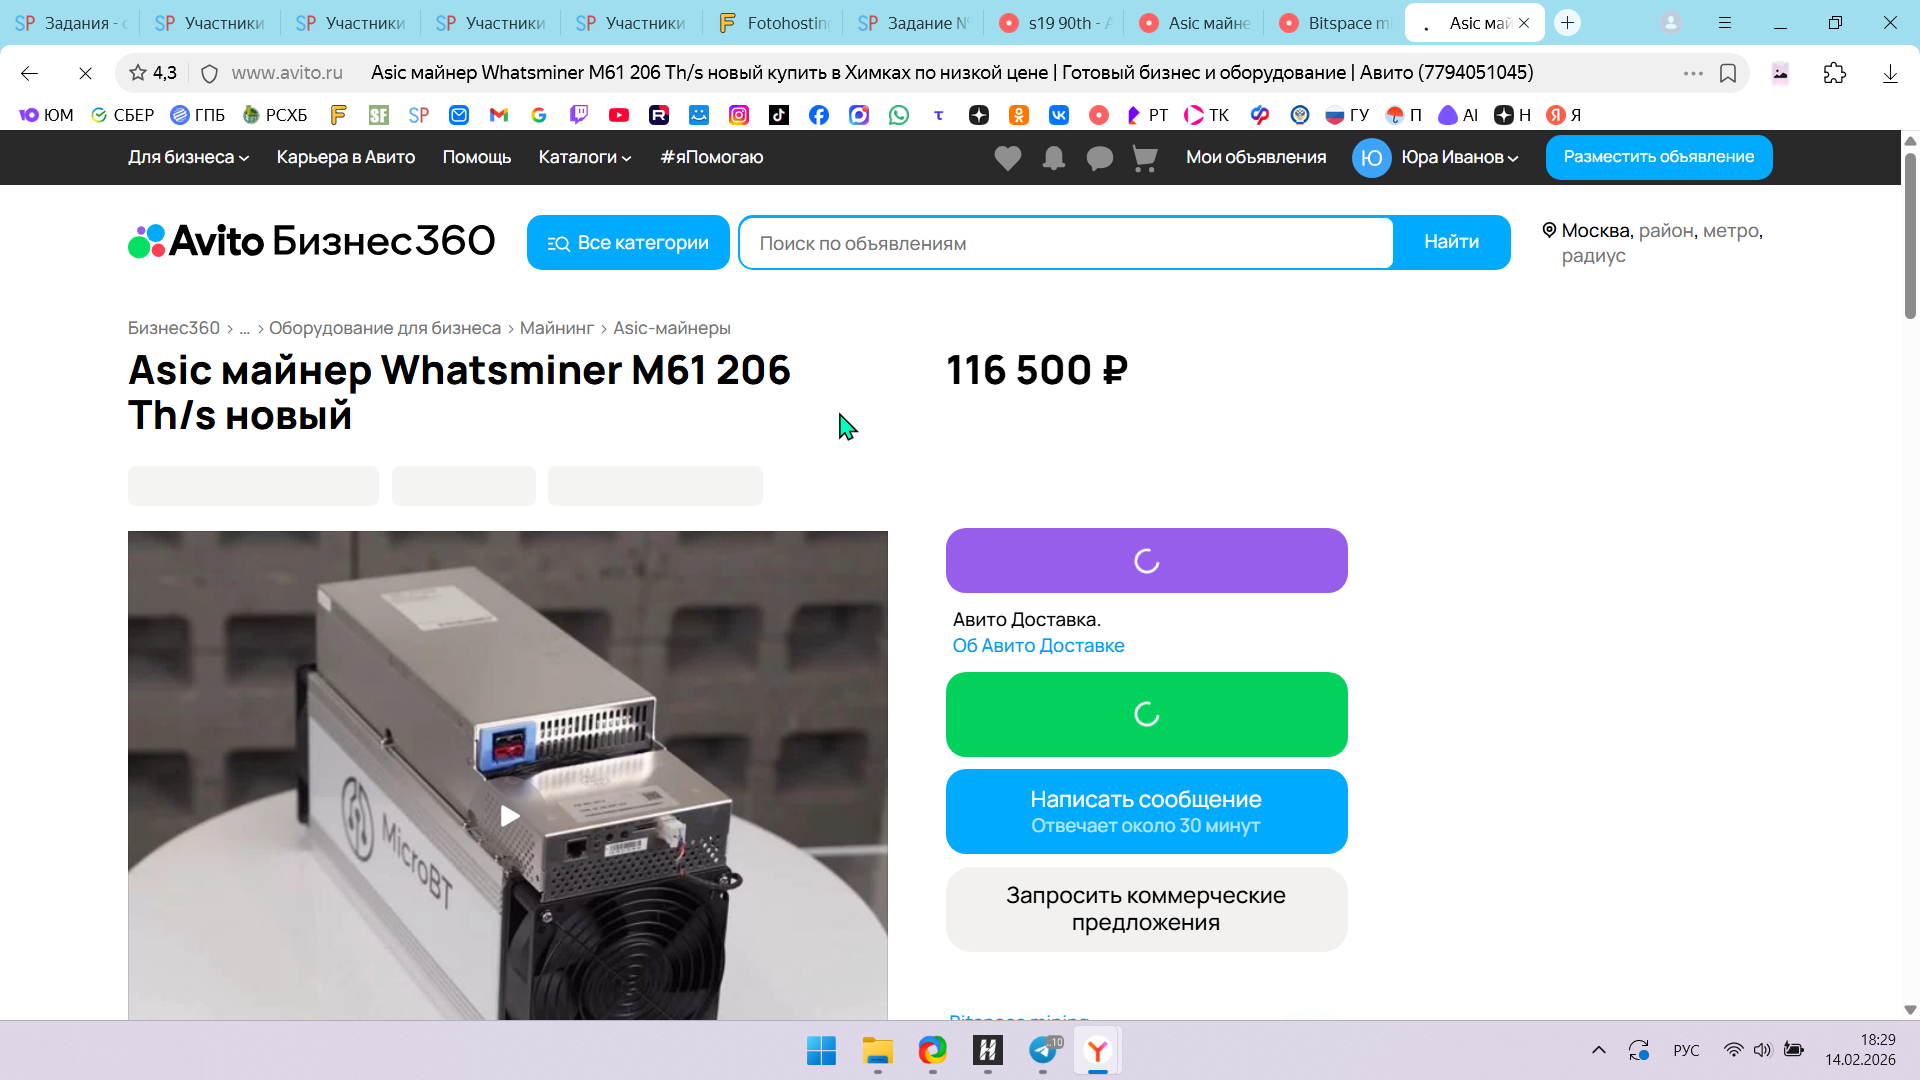Viewport: 1920px width, 1080px height.
Task: Open the WhatsApp bookmark icon
Action: point(899,115)
